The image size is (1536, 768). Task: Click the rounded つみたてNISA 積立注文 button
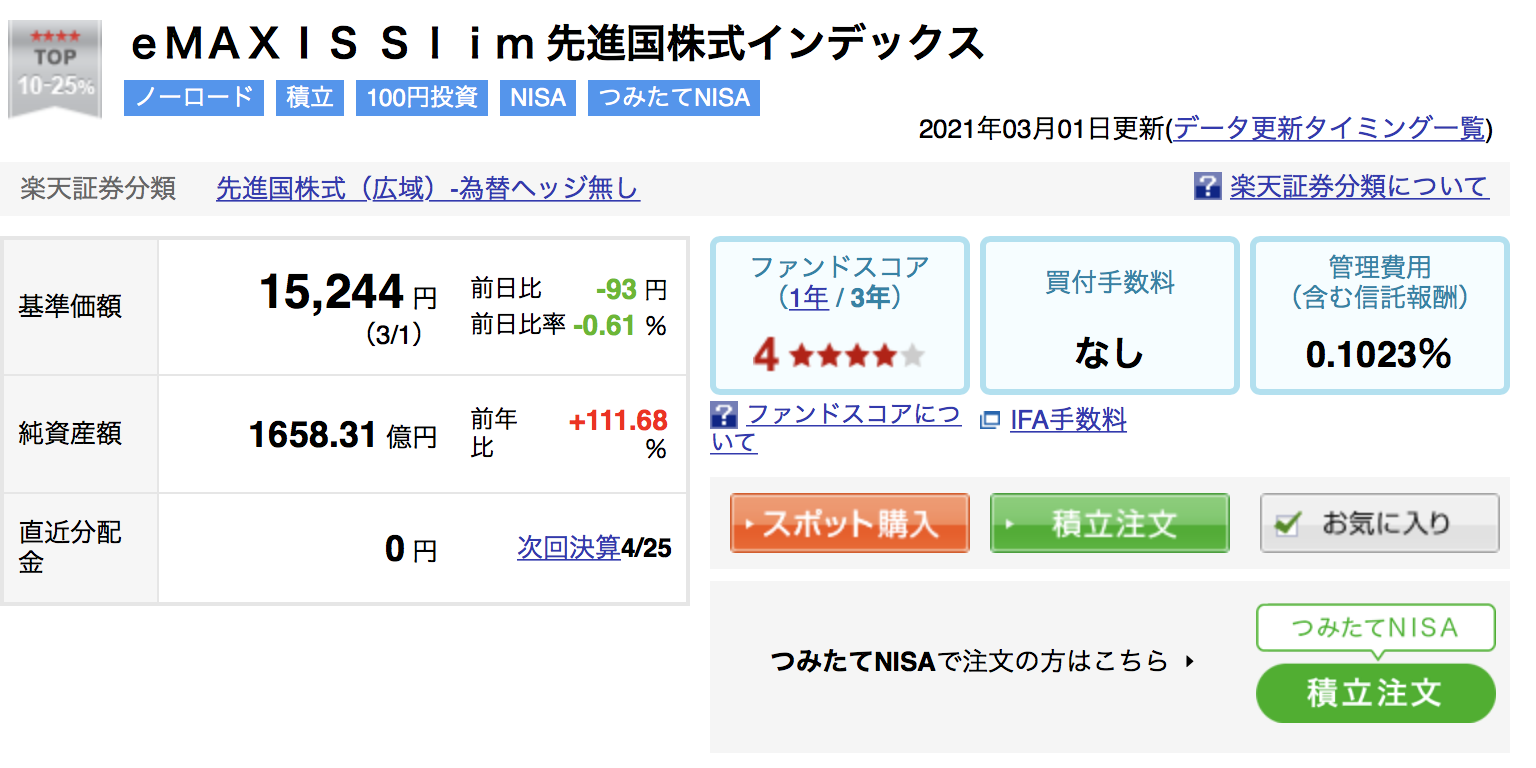pos(1375,693)
